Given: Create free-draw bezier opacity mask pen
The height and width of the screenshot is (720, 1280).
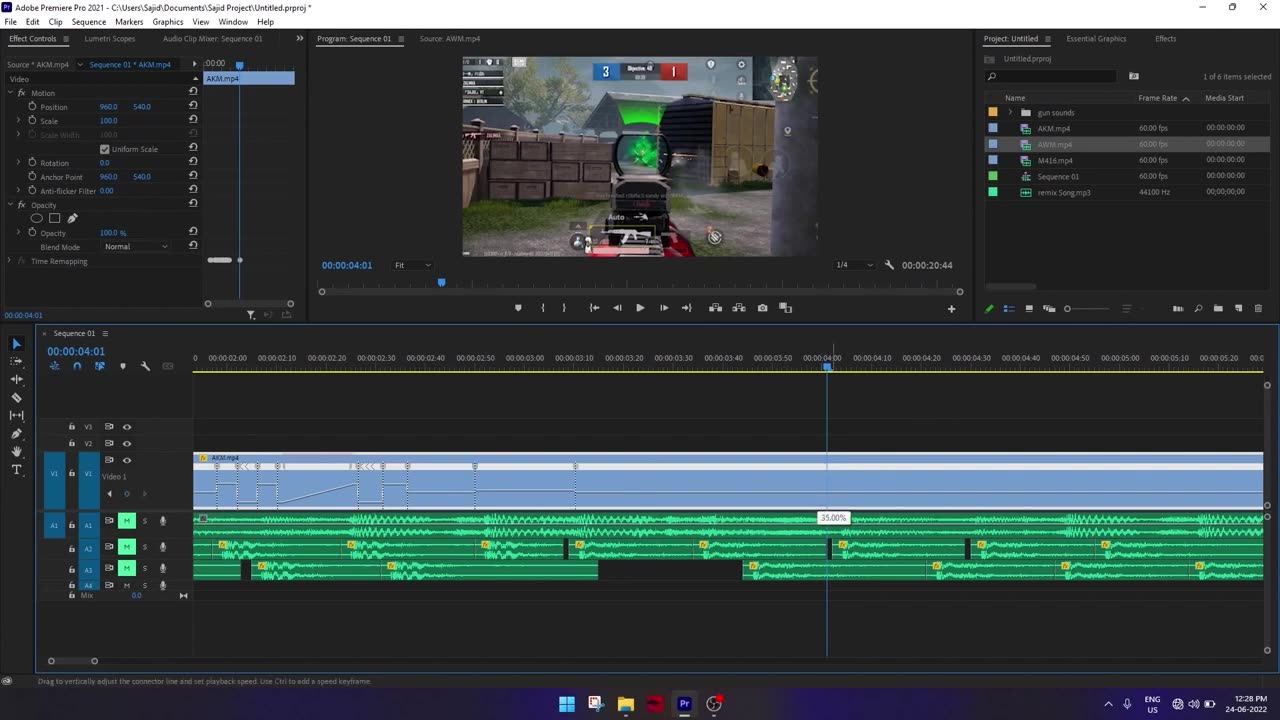Looking at the screenshot, I should (x=72, y=218).
